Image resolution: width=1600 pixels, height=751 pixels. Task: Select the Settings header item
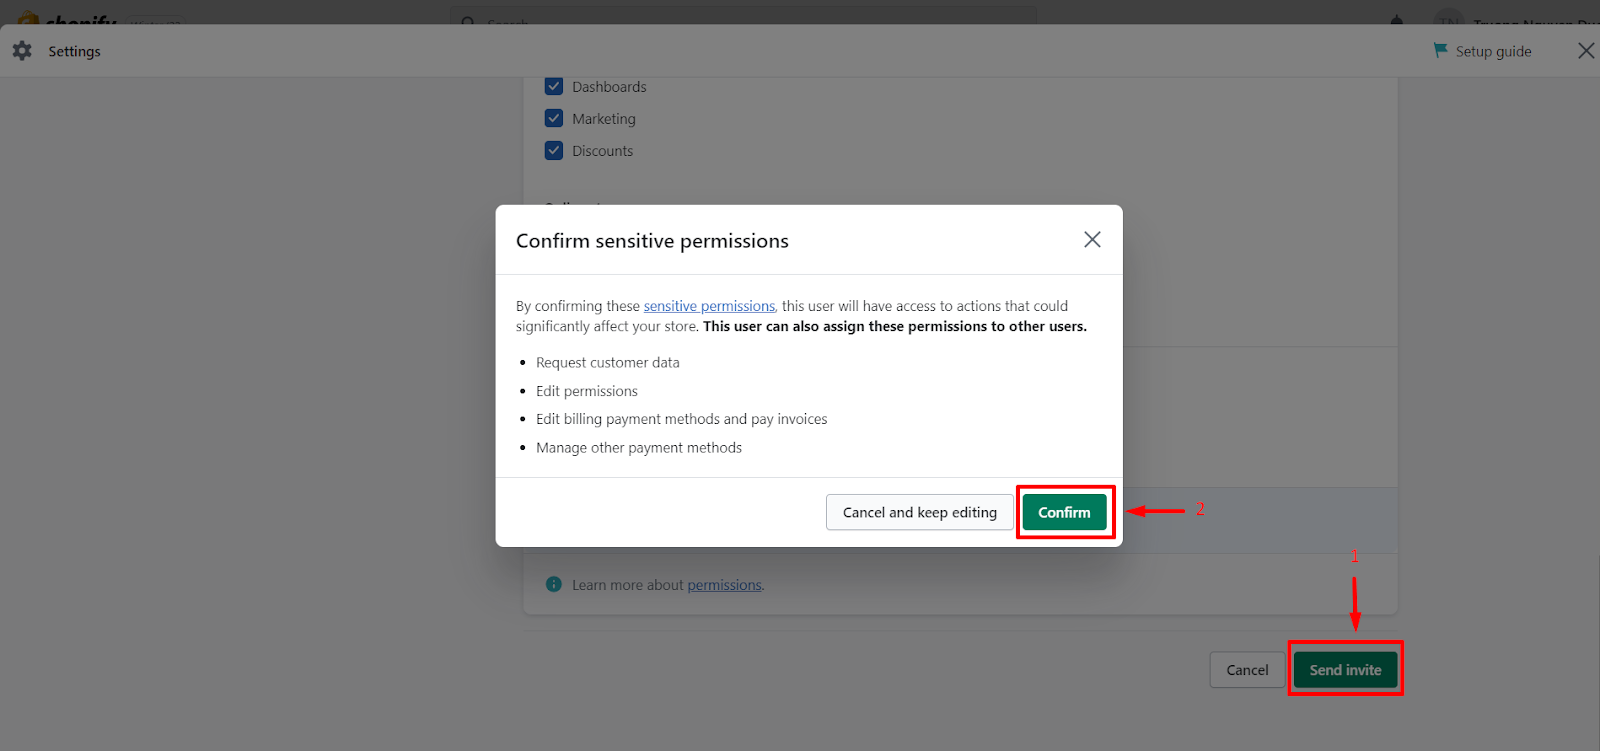pyautogui.click(x=74, y=50)
